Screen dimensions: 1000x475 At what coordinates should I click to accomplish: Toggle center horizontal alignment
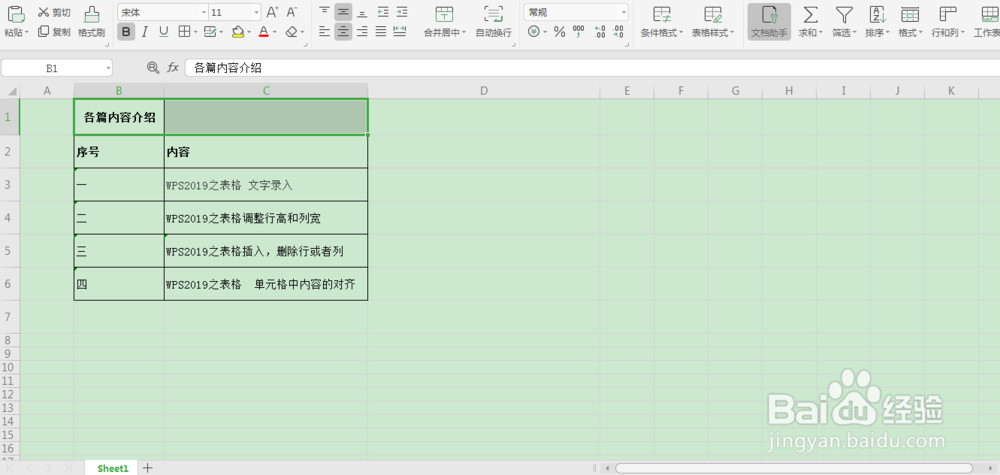coord(343,32)
